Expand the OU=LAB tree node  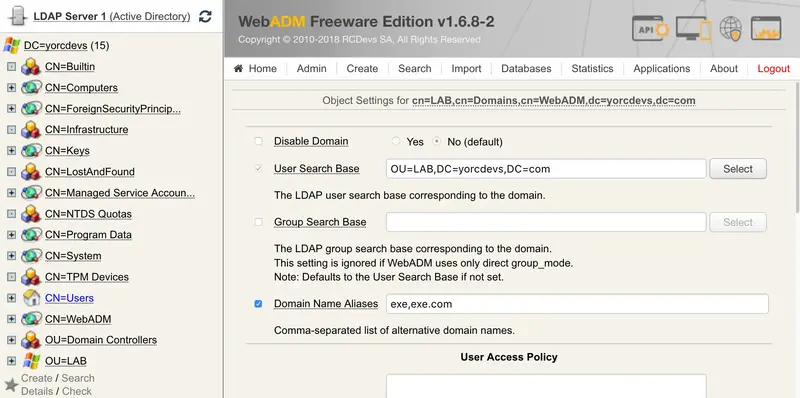point(11,361)
